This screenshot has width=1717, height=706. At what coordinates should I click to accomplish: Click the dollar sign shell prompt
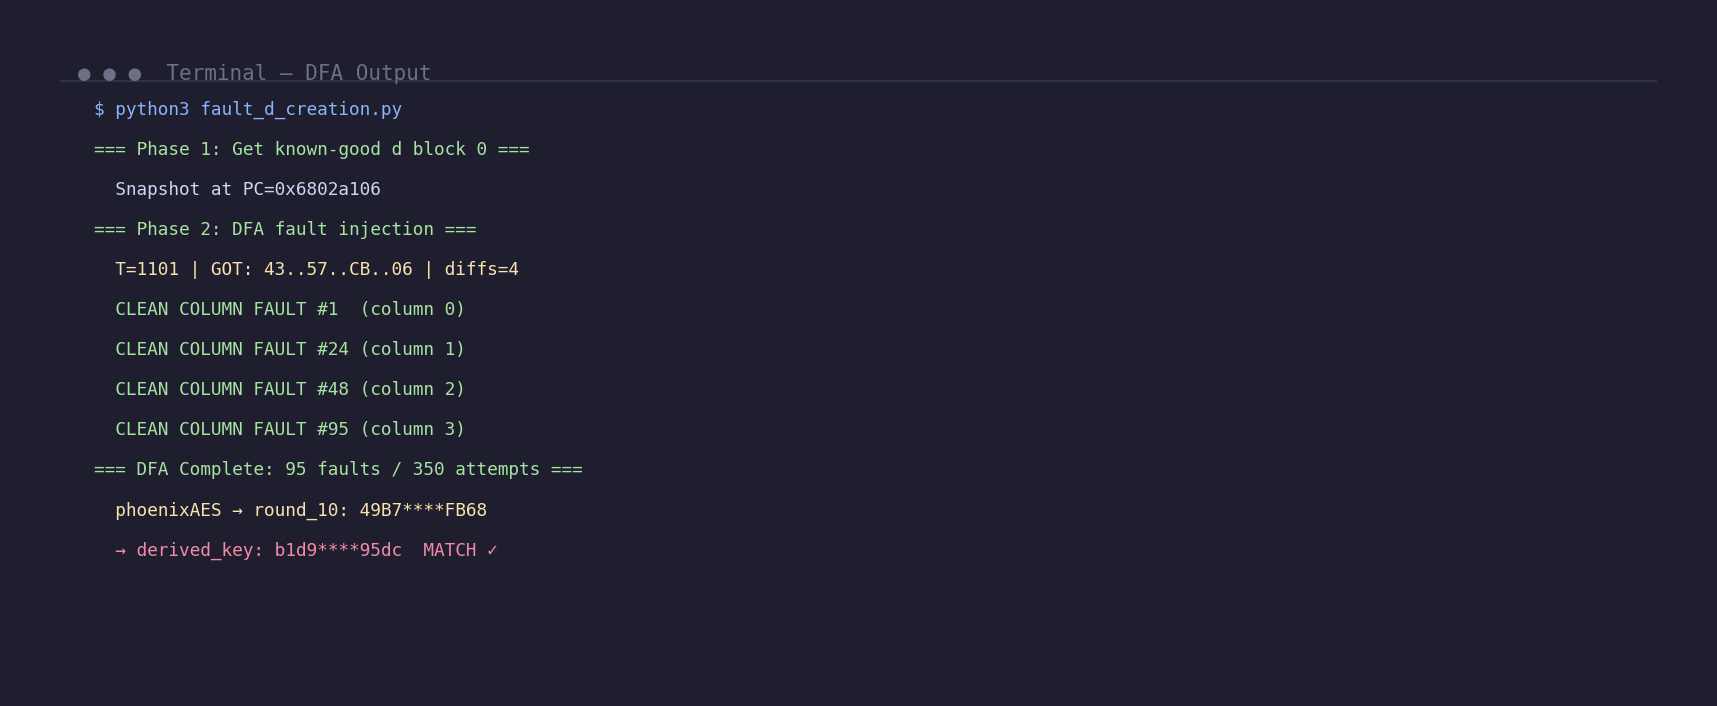click(x=99, y=109)
